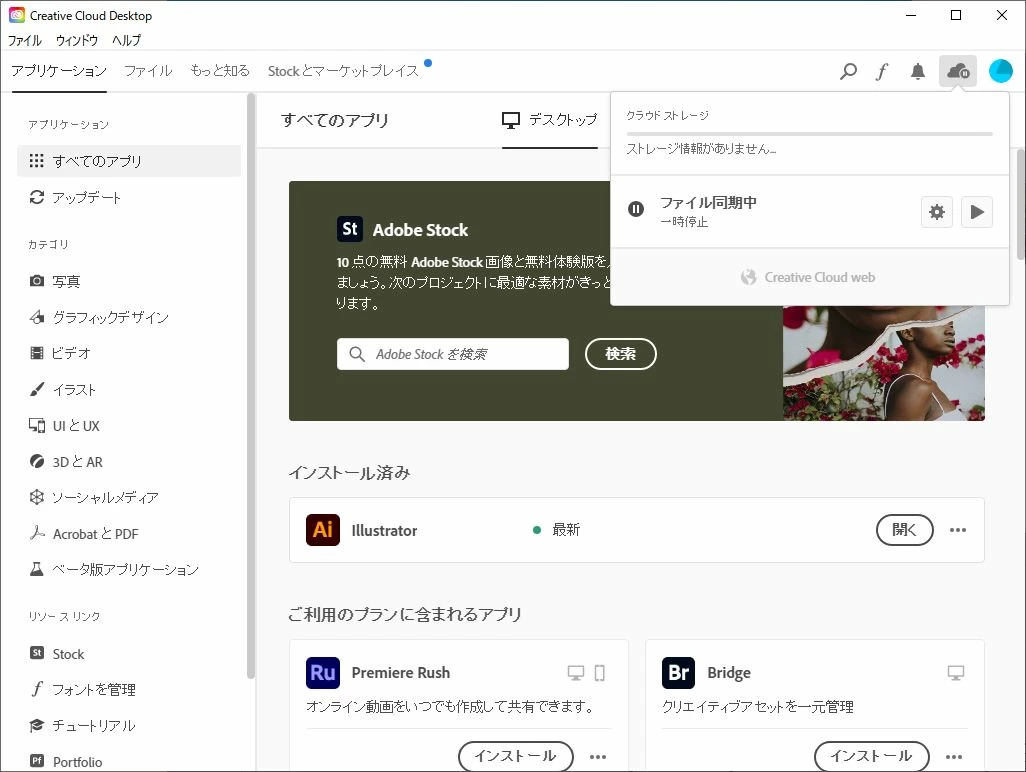
Task: Select すべてのアプリ in sidebar
Action: tap(129, 161)
